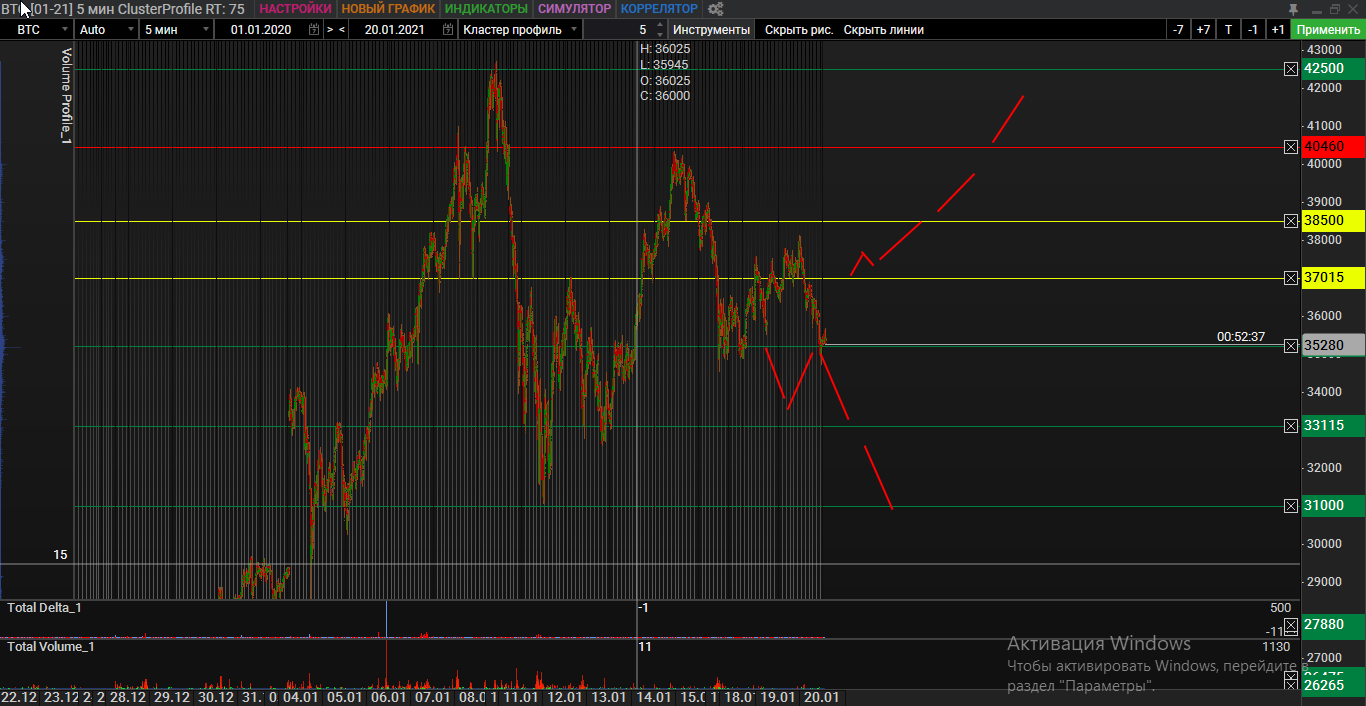Remove the 31000 level line marker
Image resolution: width=1366 pixels, height=706 pixels.
[x=1291, y=506]
